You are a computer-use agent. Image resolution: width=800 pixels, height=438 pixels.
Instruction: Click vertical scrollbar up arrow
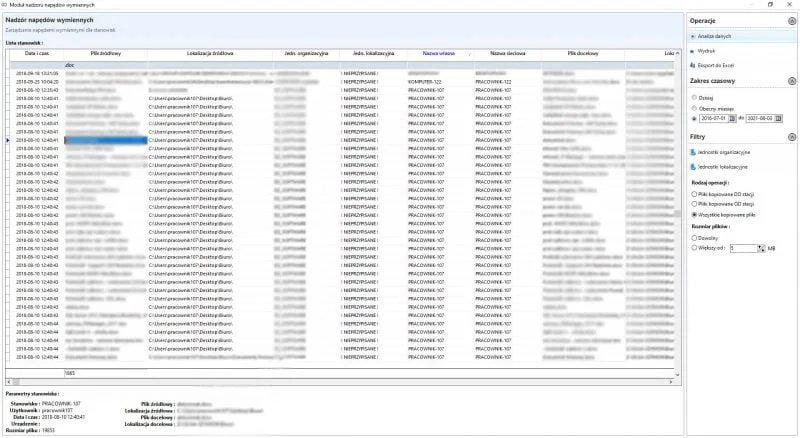(x=678, y=53)
